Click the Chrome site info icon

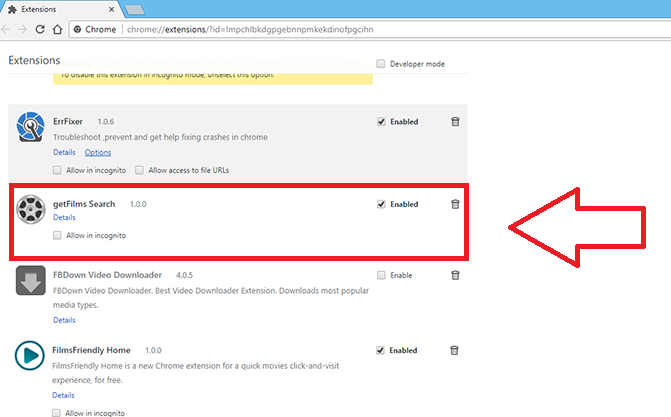(77, 30)
